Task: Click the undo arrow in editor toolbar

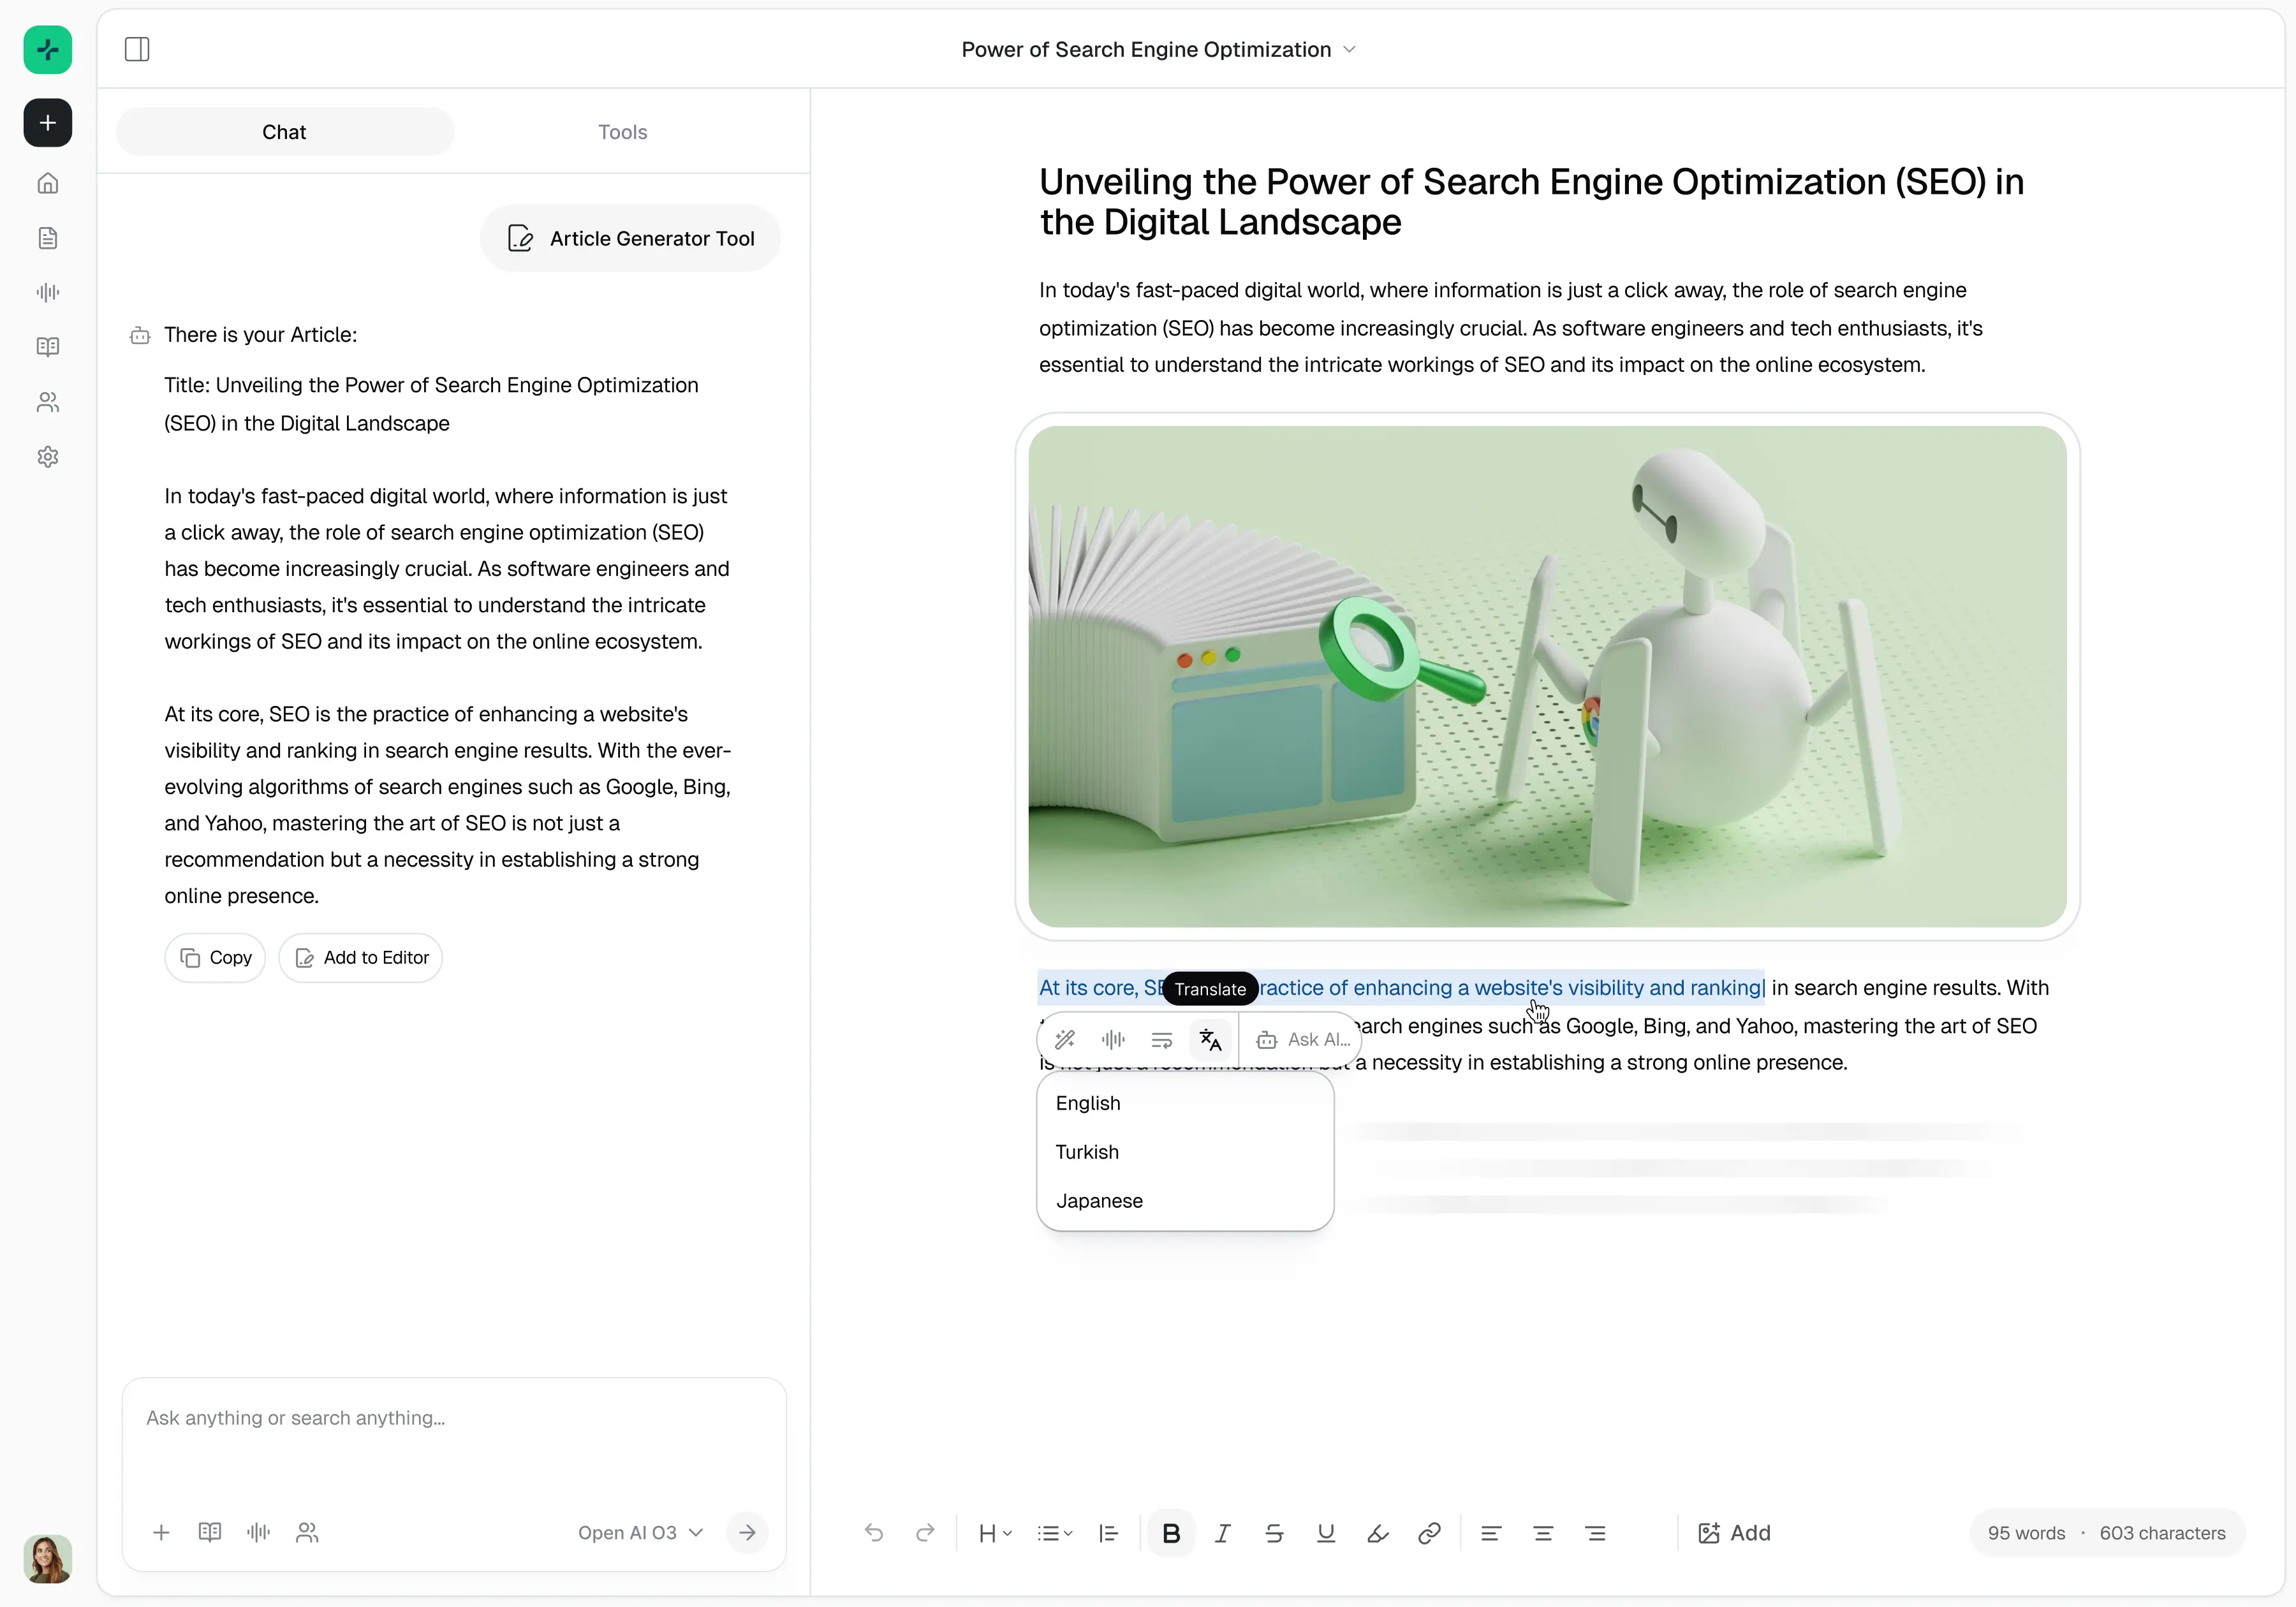Action: point(874,1533)
